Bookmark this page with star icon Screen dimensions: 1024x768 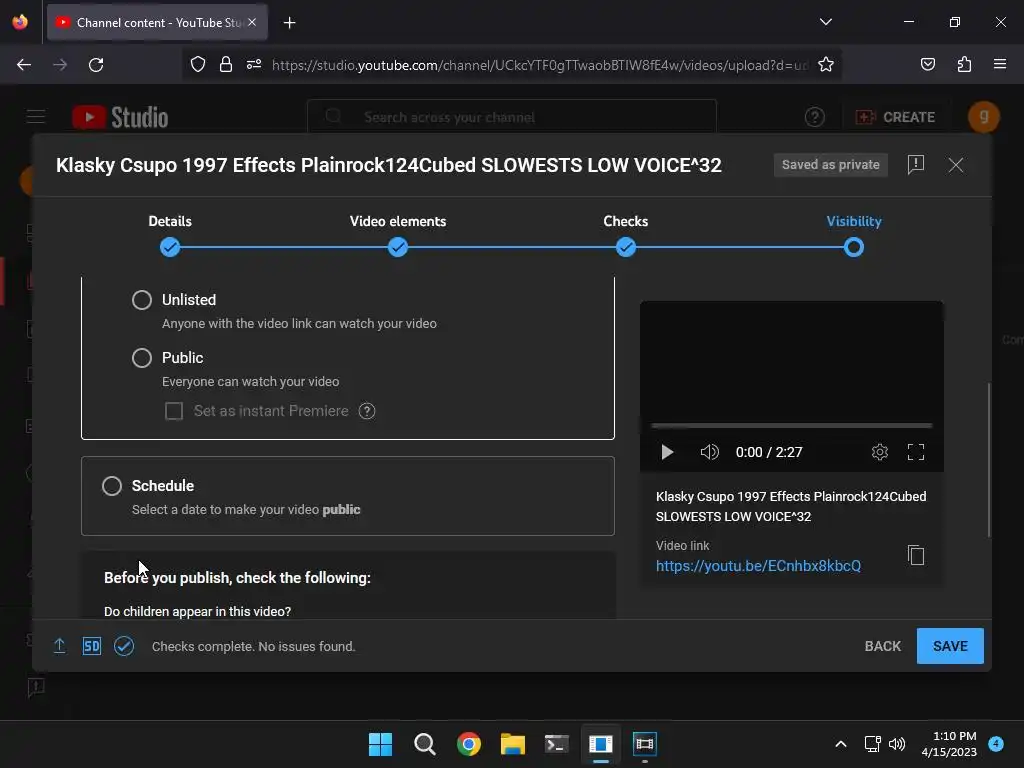825,64
